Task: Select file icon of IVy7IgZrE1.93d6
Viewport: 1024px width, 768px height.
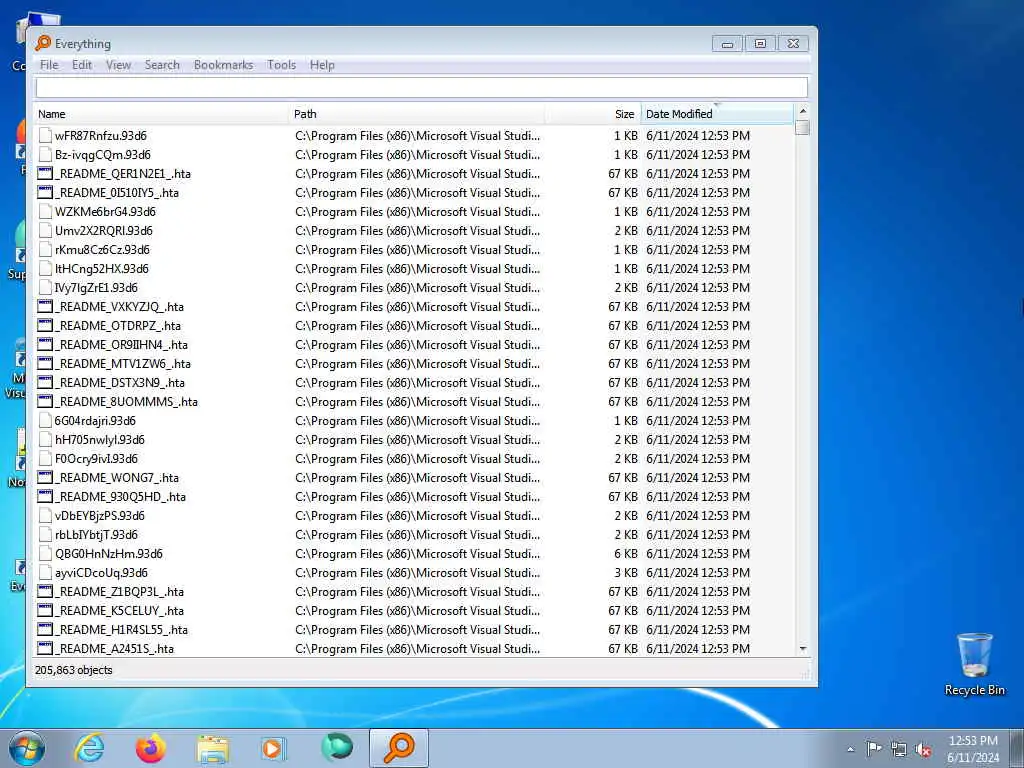Action: [x=45, y=287]
